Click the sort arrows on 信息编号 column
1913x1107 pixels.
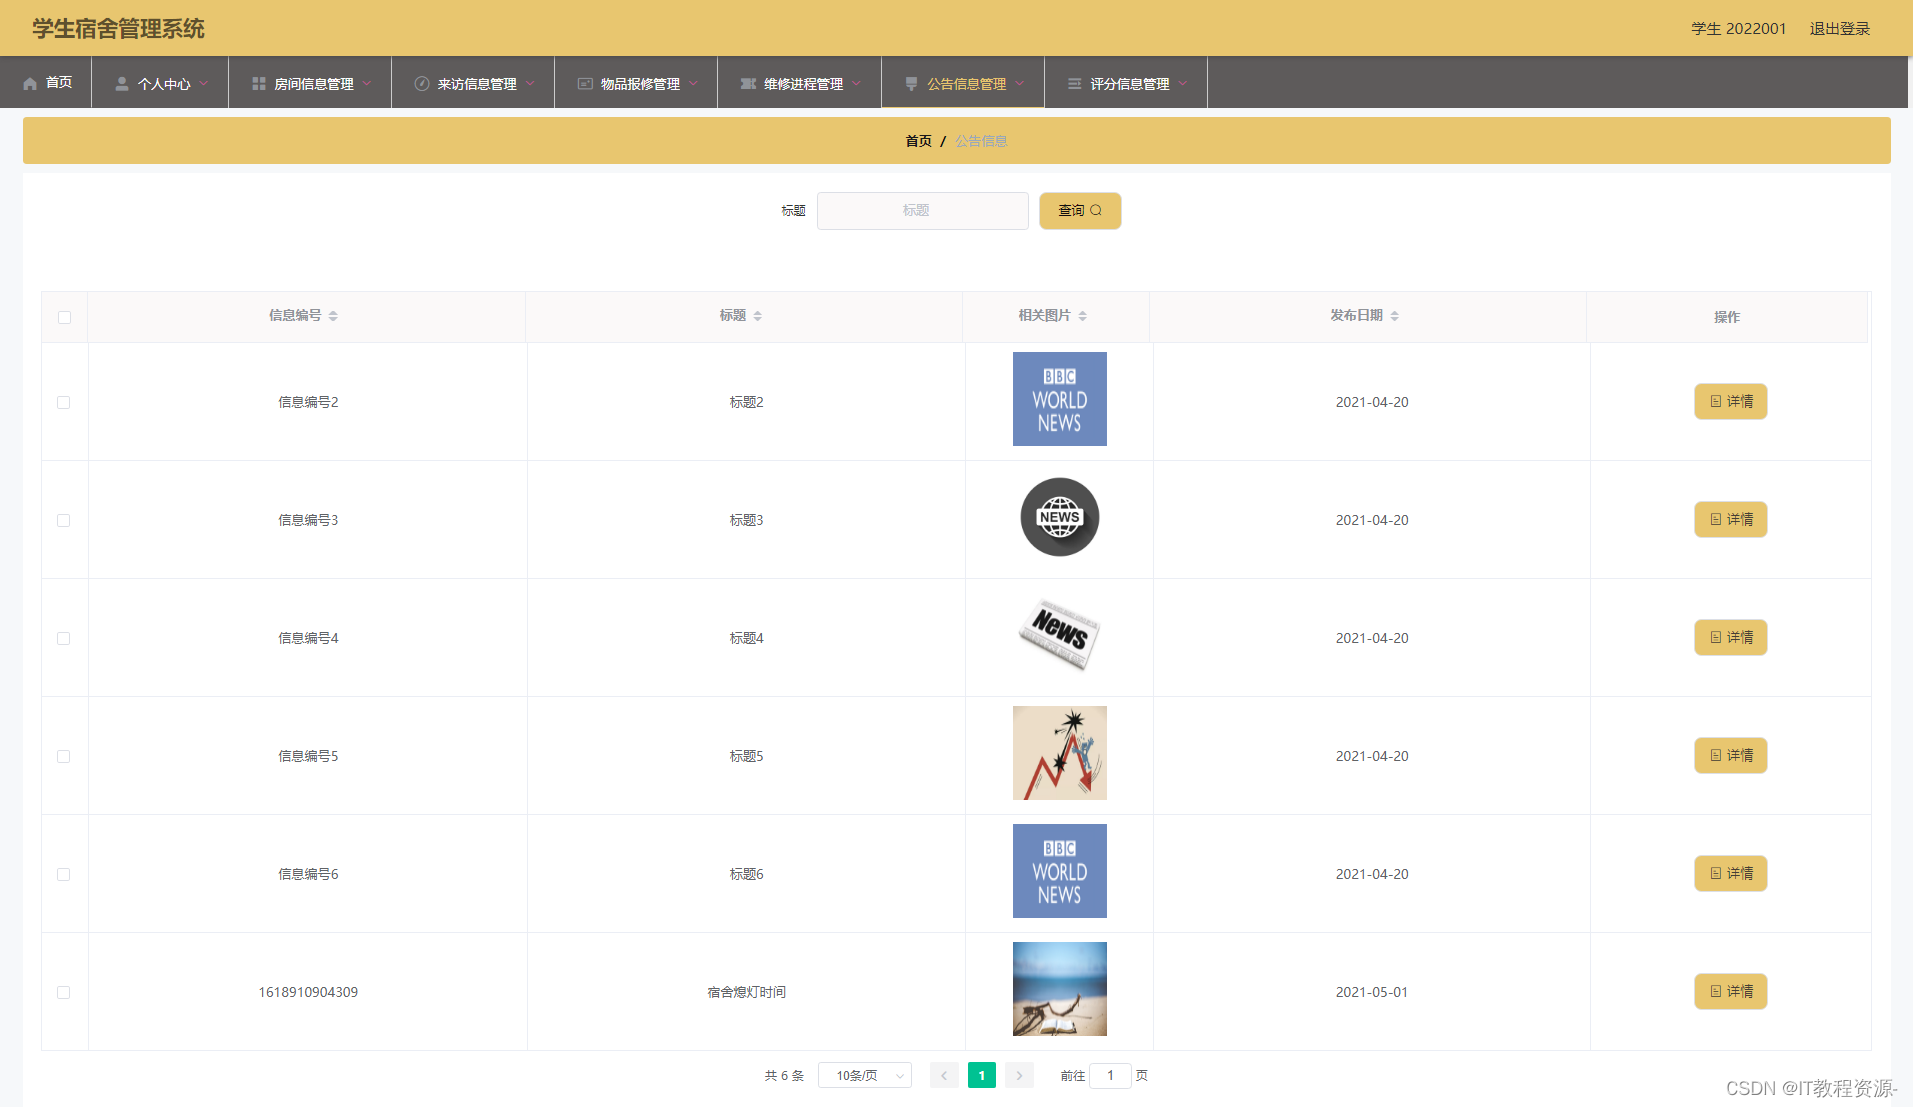333,316
